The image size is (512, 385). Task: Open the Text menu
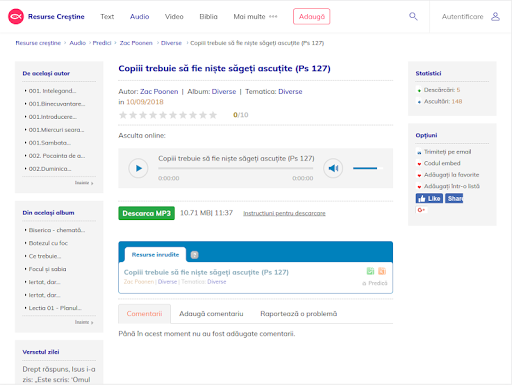tap(107, 17)
